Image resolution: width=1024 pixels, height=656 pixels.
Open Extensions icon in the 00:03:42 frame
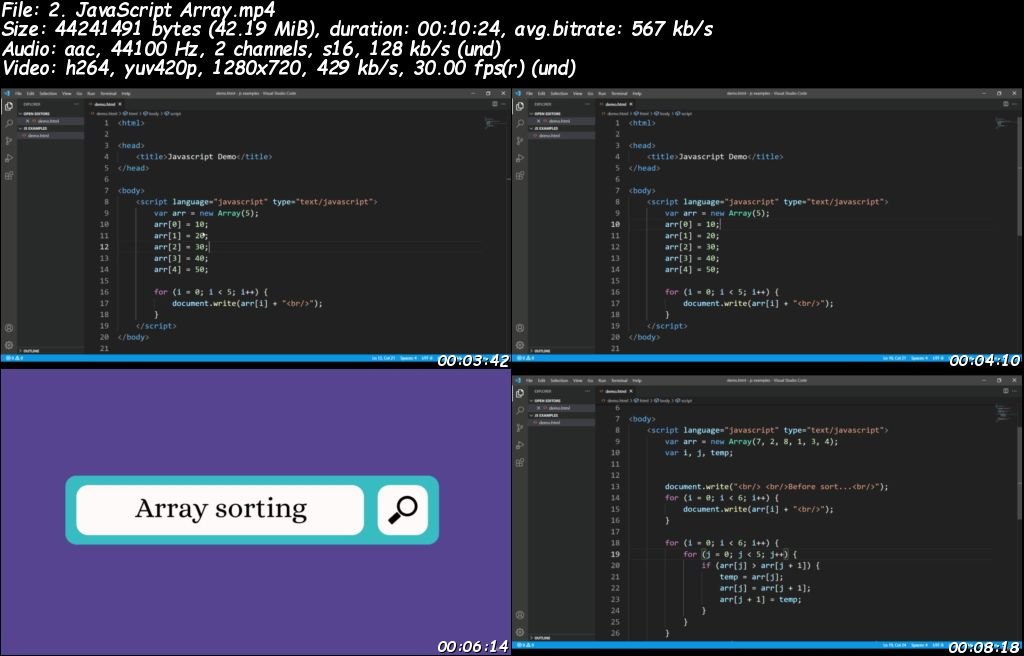[8, 175]
